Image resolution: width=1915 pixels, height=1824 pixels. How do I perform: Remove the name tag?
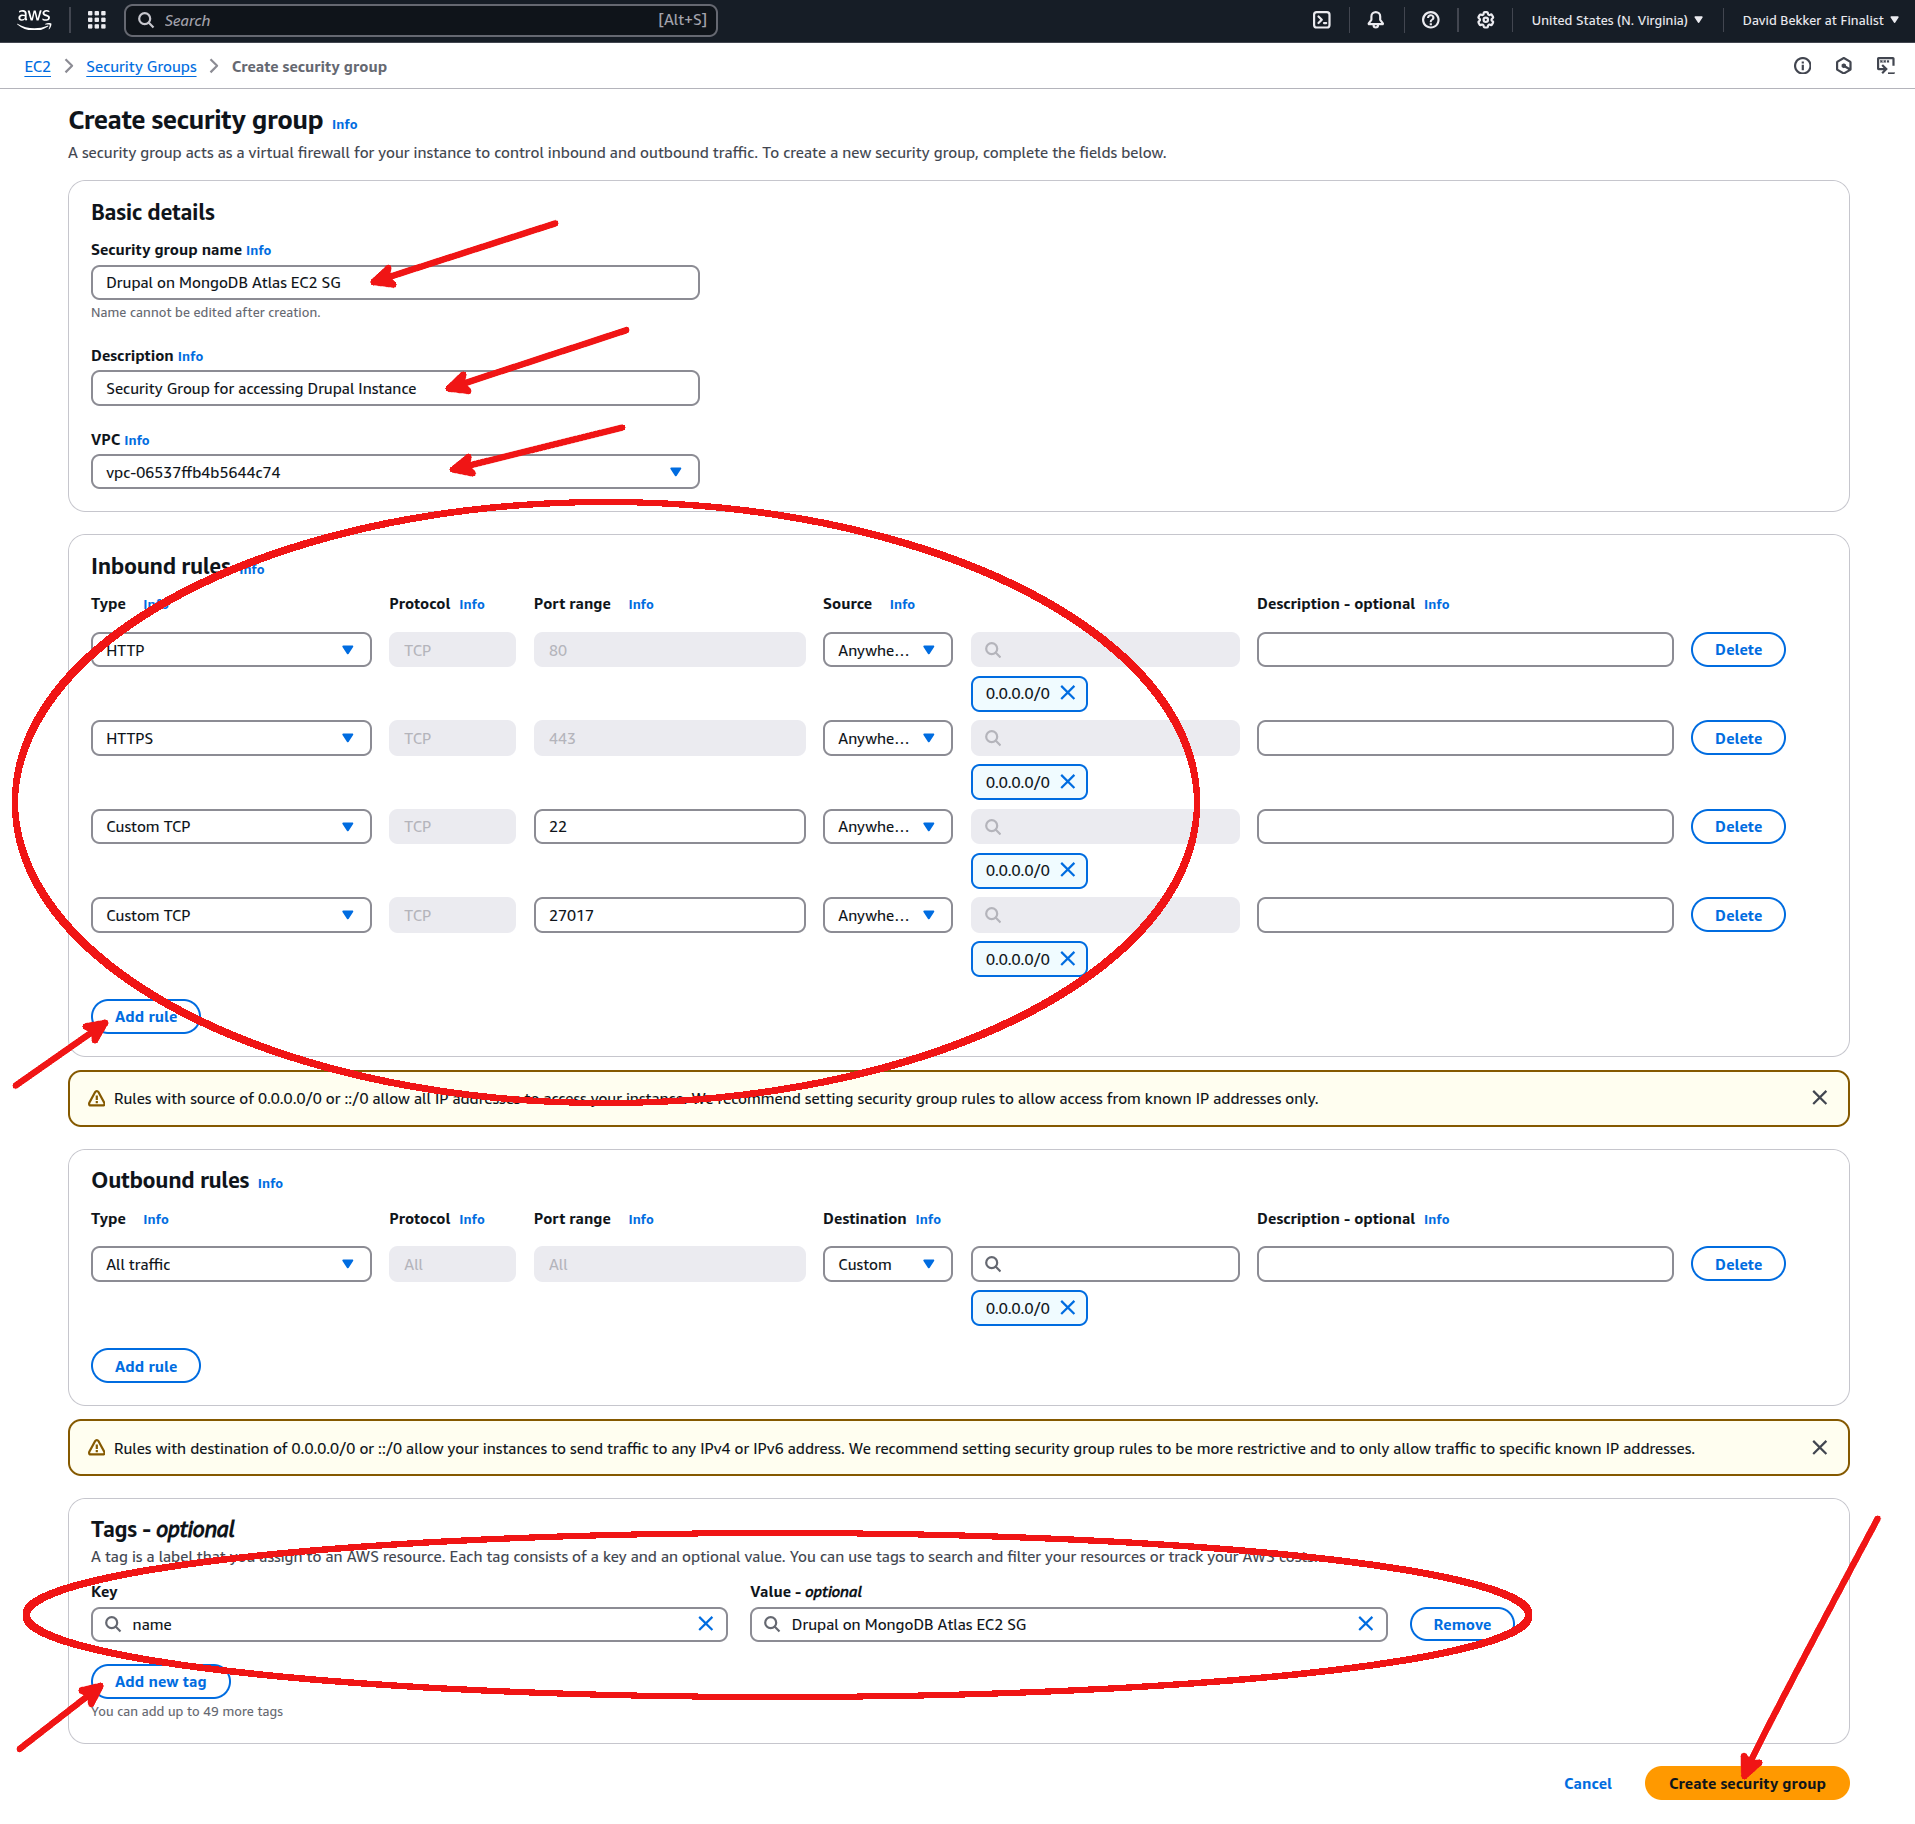tap(1461, 1624)
